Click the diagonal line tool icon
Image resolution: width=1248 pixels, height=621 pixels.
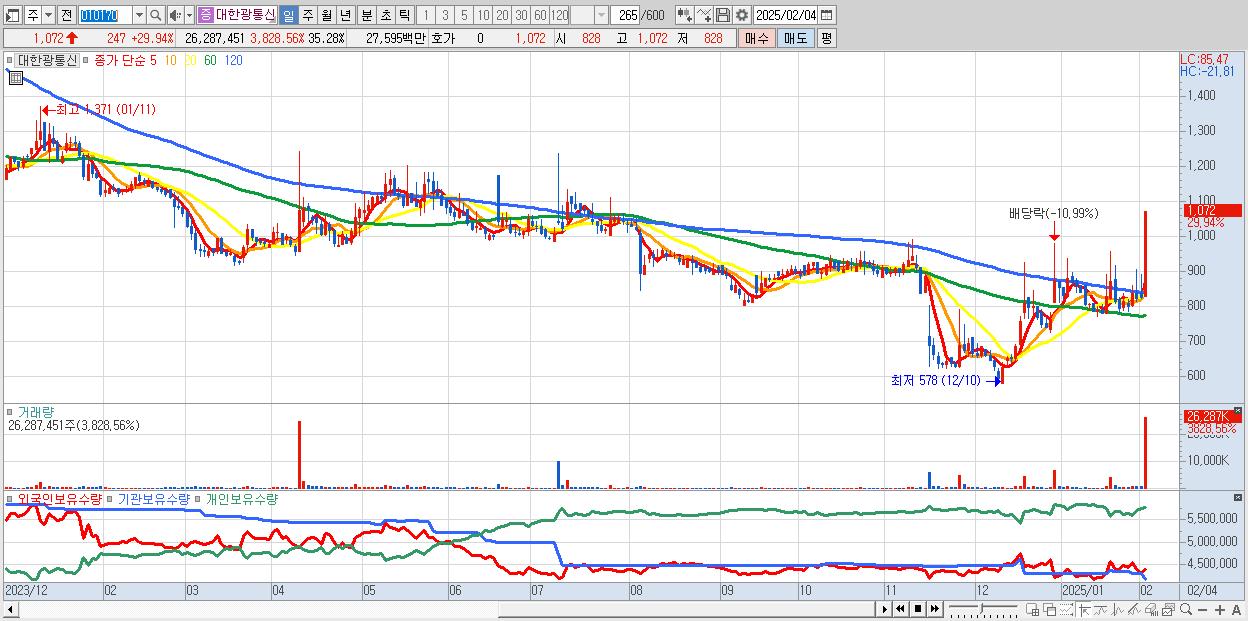coord(1135,610)
